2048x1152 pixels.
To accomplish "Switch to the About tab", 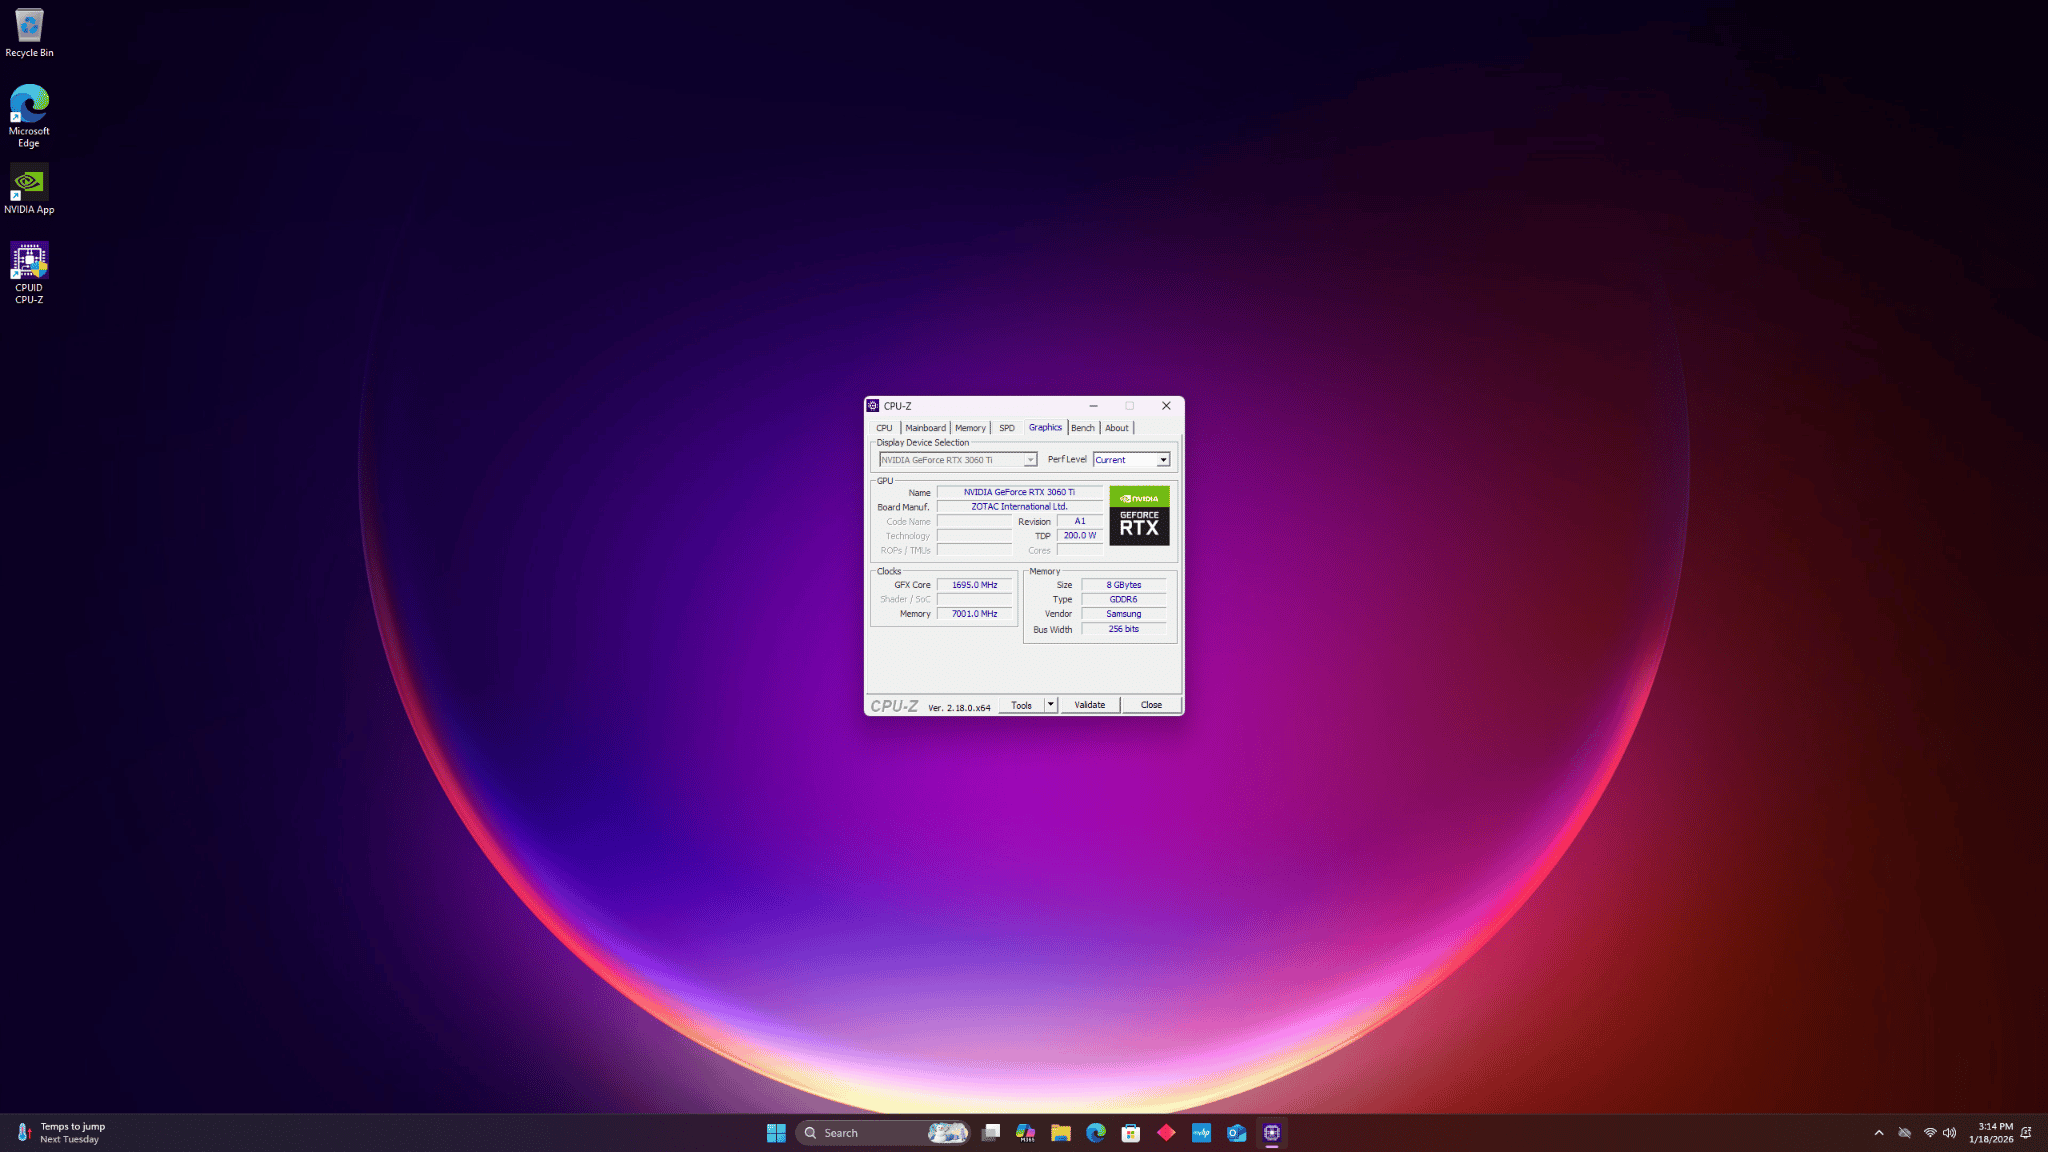I will click(1117, 428).
